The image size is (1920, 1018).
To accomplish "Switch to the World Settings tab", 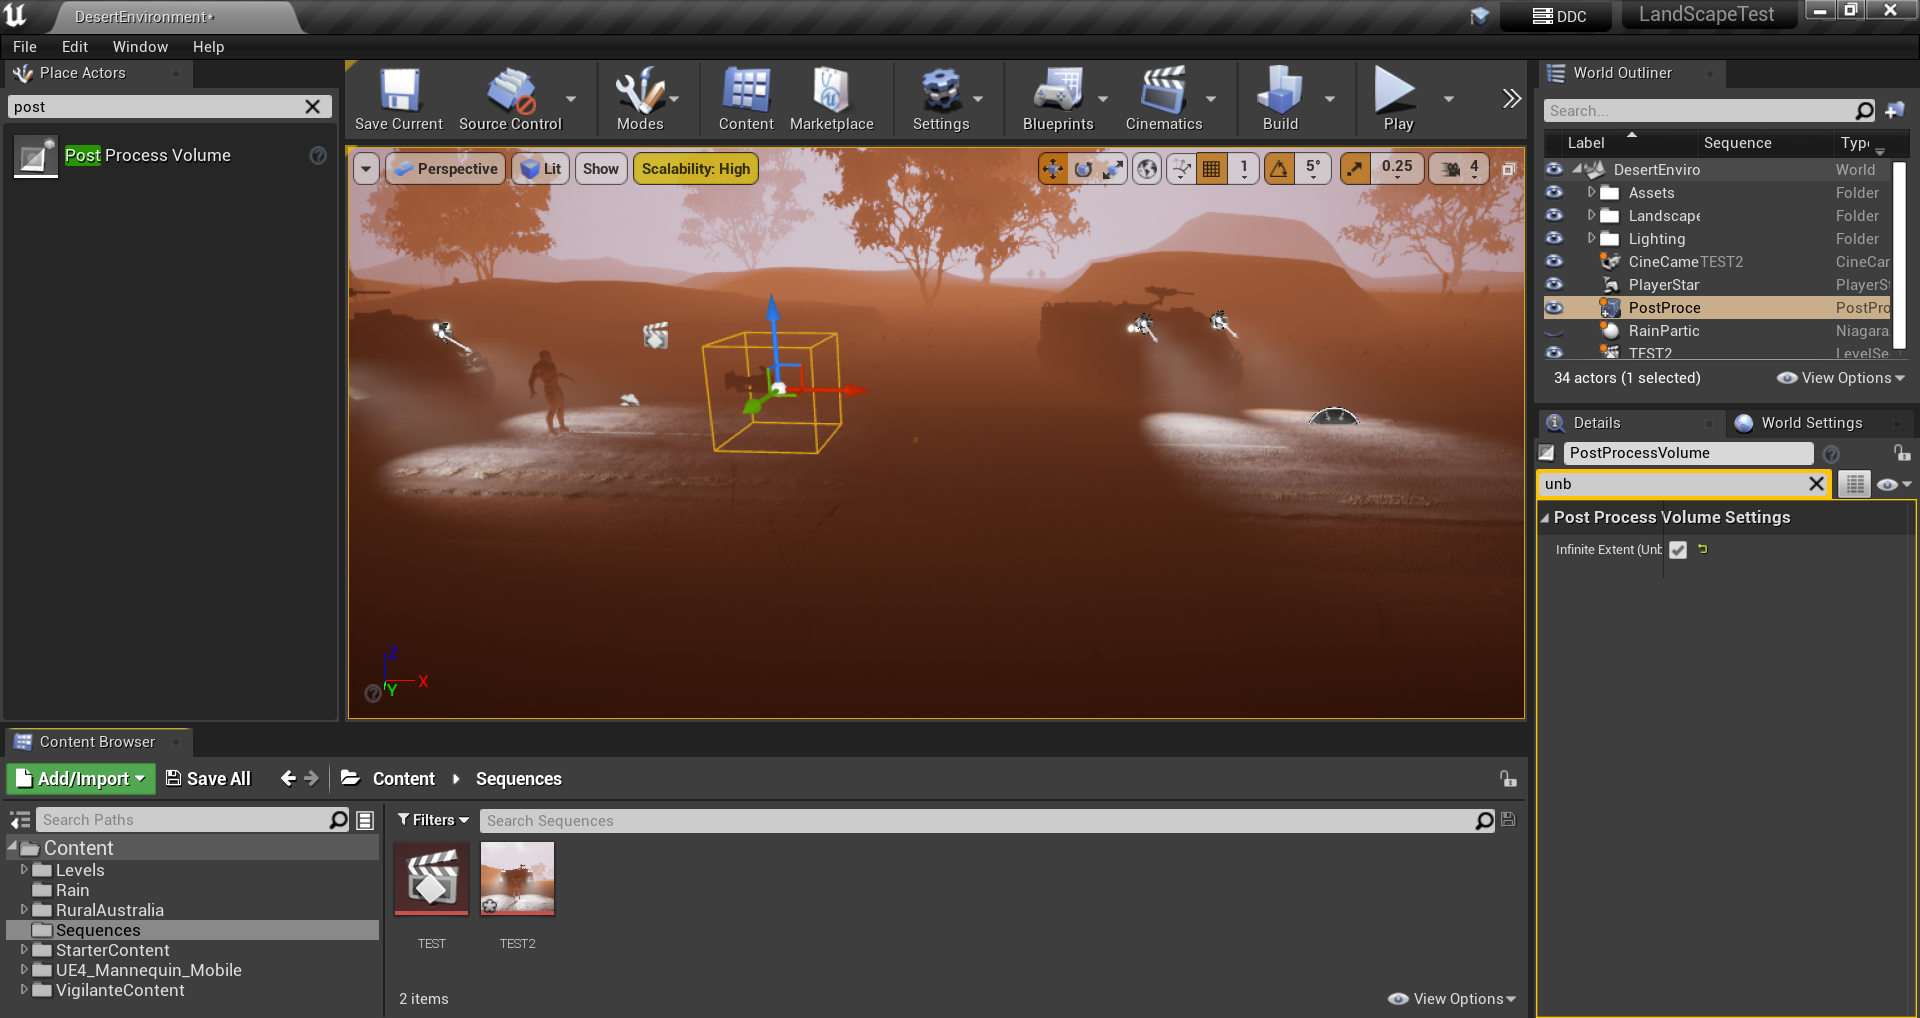I will coord(1810,423).
